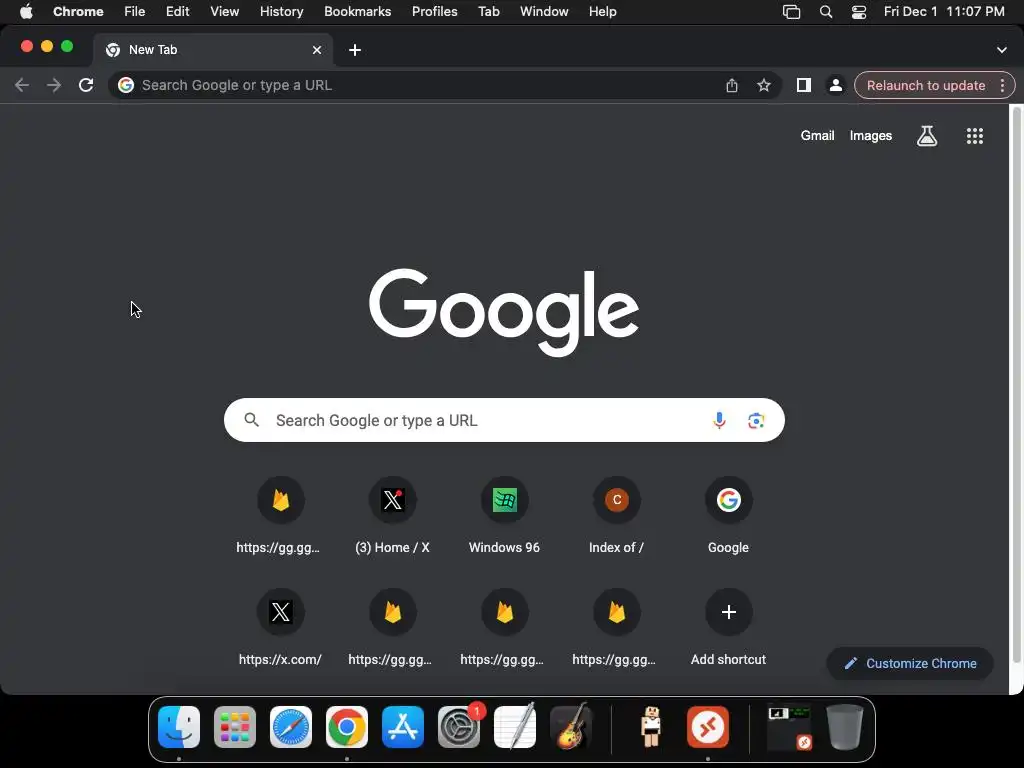Open the Index of / shortcut
Screen dimensions: 1024x768
click(616, 516)
